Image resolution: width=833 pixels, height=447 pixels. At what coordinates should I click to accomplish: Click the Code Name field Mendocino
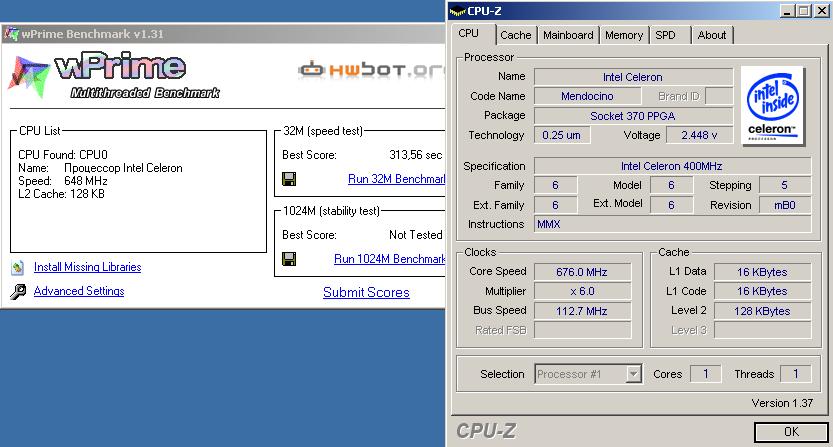point(587,96)
